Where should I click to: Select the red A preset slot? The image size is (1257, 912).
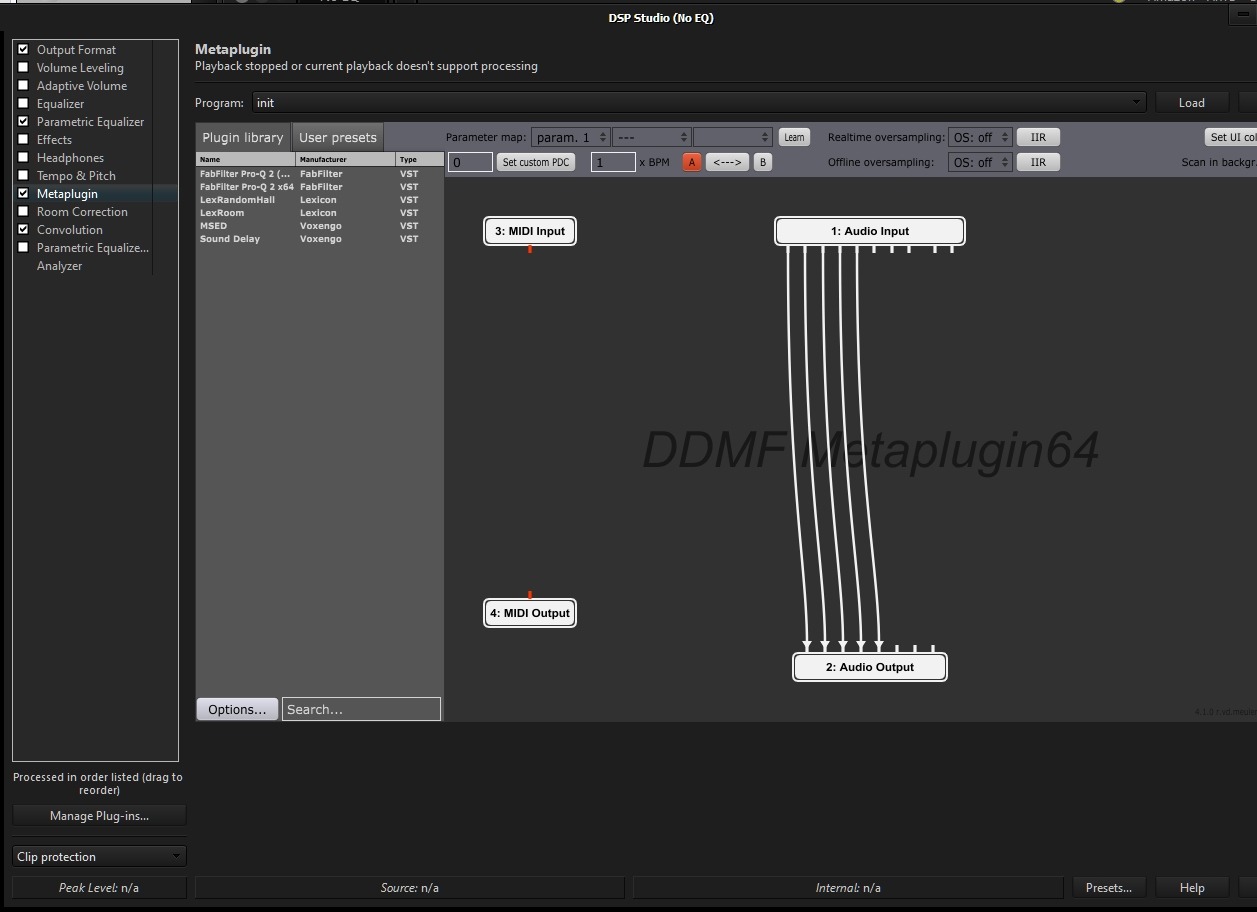pyautogui.click(x=691, y=162)
